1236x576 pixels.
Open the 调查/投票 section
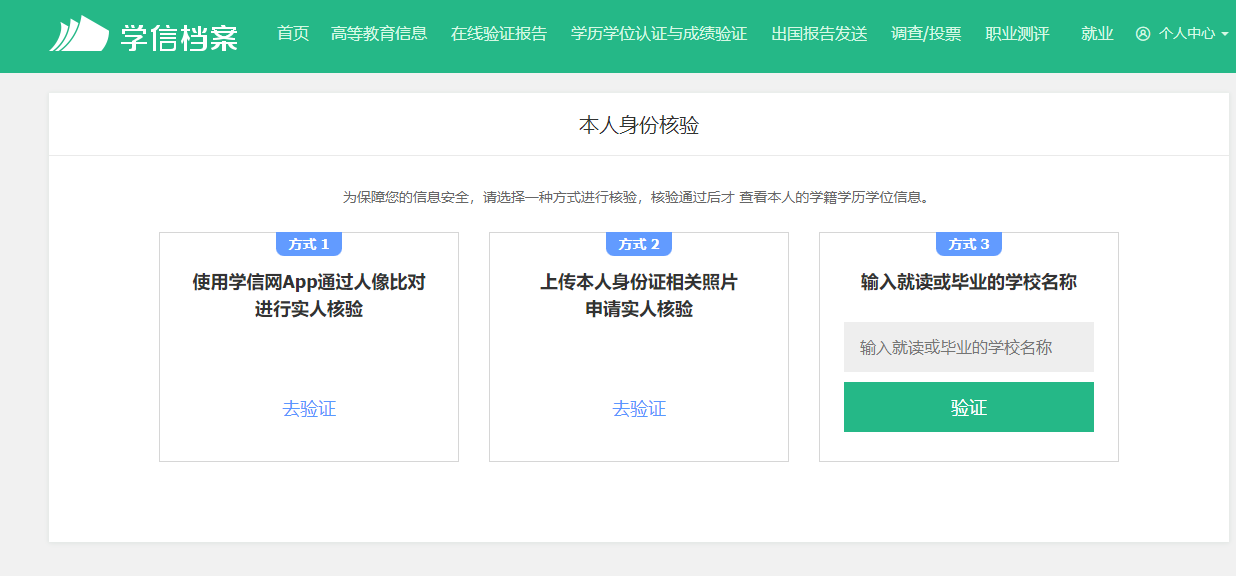(926, 34)
